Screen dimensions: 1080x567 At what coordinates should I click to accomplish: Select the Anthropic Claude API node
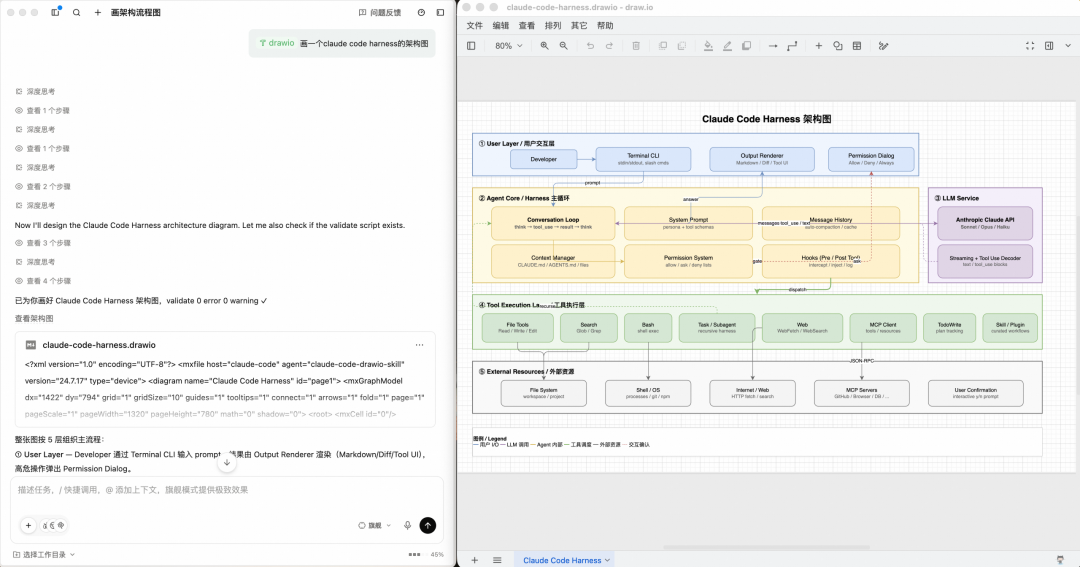coord(985,223)
